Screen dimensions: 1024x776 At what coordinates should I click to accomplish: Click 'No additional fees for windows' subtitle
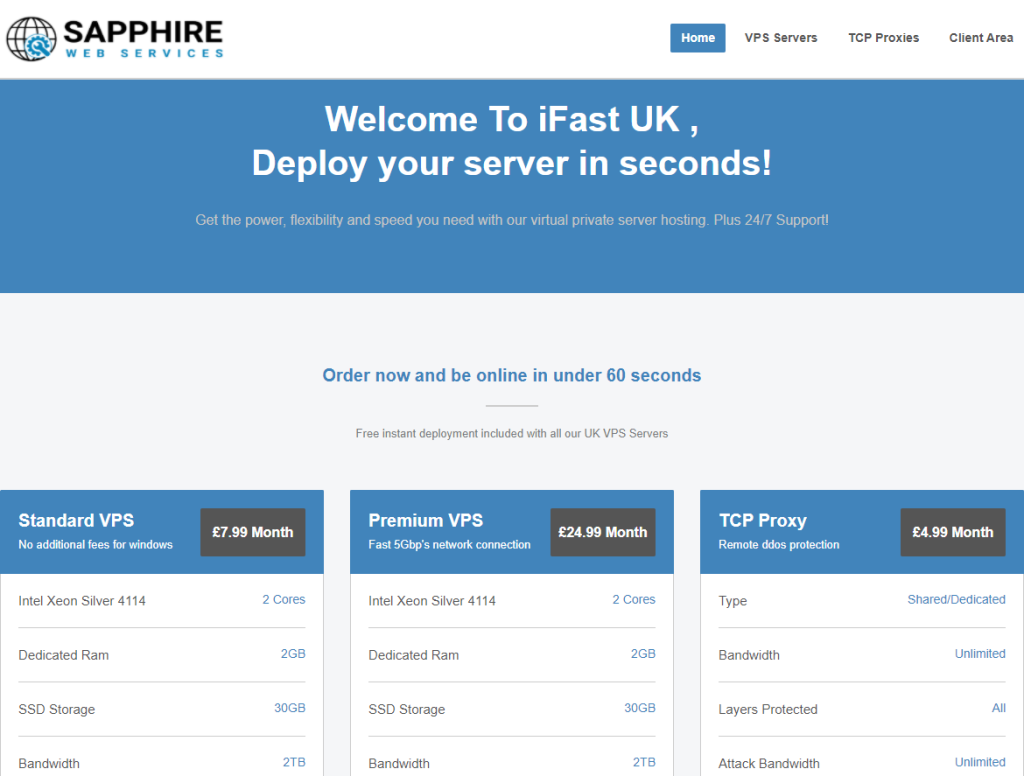click(95, 545)
